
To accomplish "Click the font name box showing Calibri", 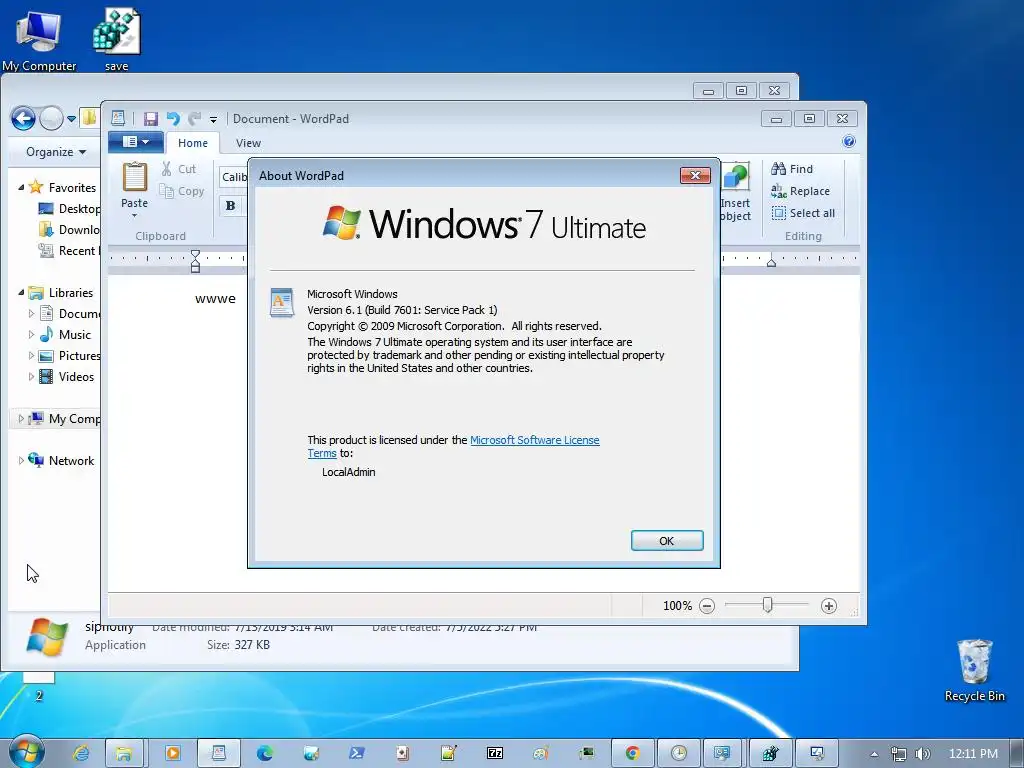I will (234, 177).
